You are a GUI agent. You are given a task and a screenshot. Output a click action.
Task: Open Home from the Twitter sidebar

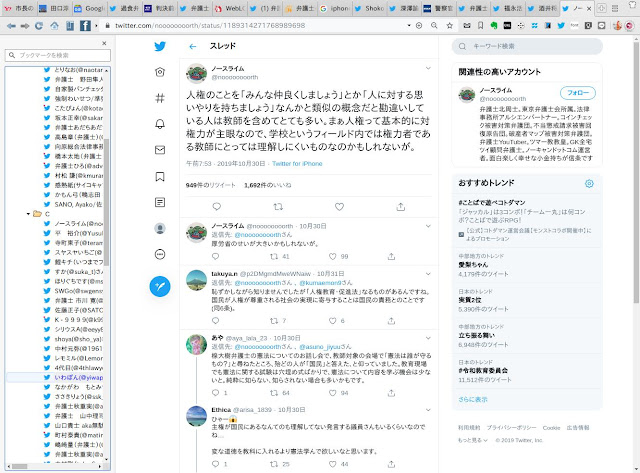tap(160, 72)
